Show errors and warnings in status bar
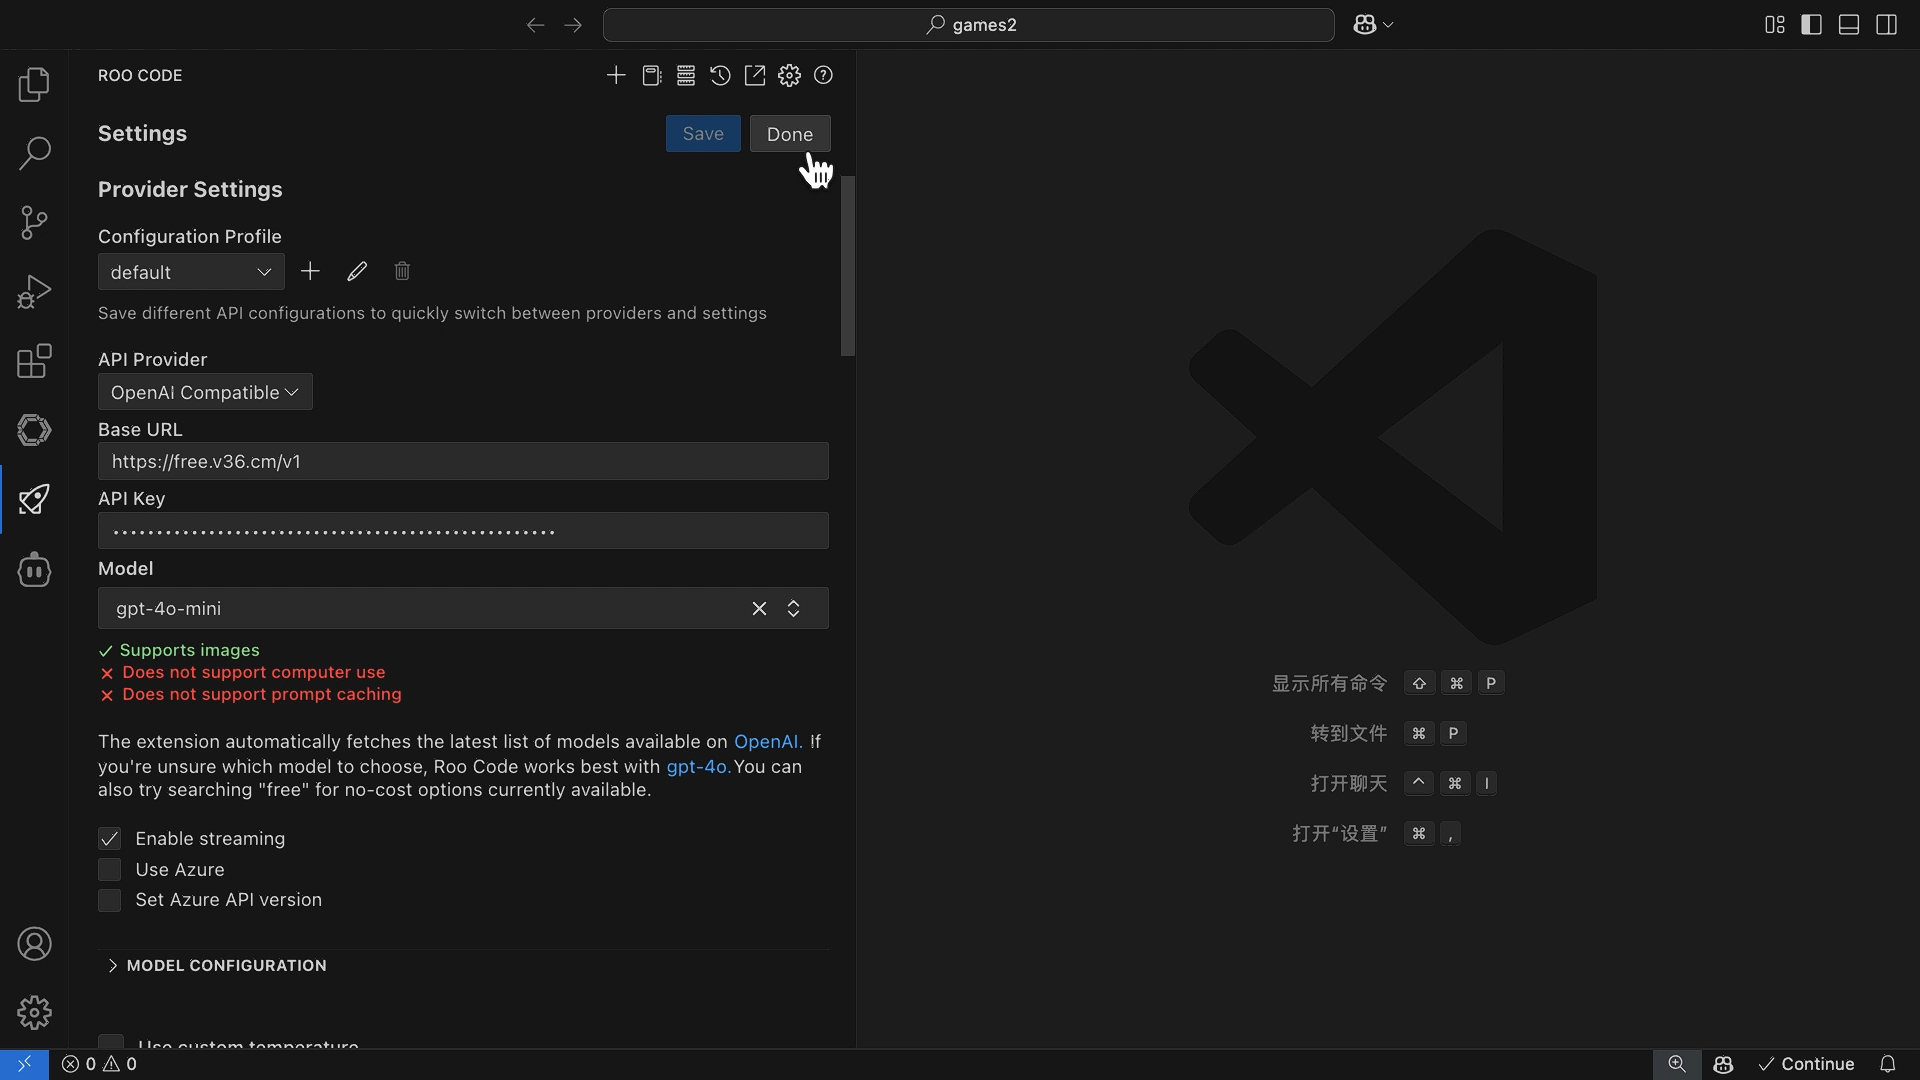 [99, 1064]
